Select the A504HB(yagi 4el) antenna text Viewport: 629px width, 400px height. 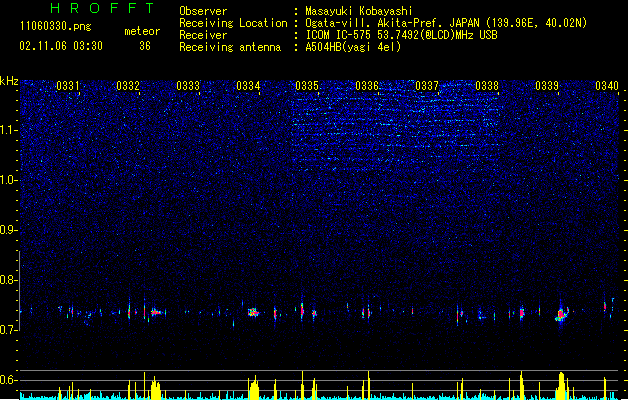pos(353,47)
